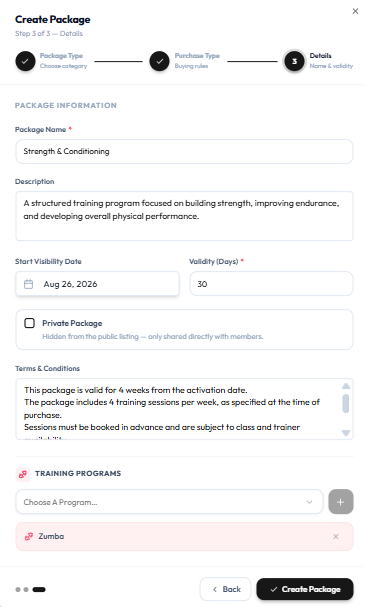
Task: Click the Back button
Action: click(226, 589)
